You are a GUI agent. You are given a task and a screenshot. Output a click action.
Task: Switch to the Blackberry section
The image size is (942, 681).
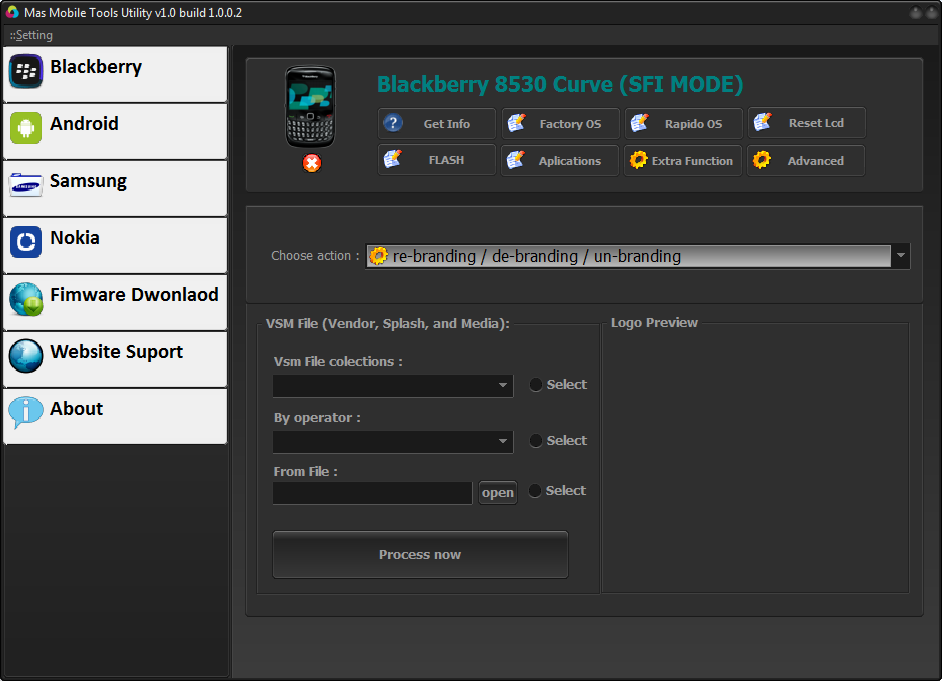pyautogui.click(x=115, y=74)
